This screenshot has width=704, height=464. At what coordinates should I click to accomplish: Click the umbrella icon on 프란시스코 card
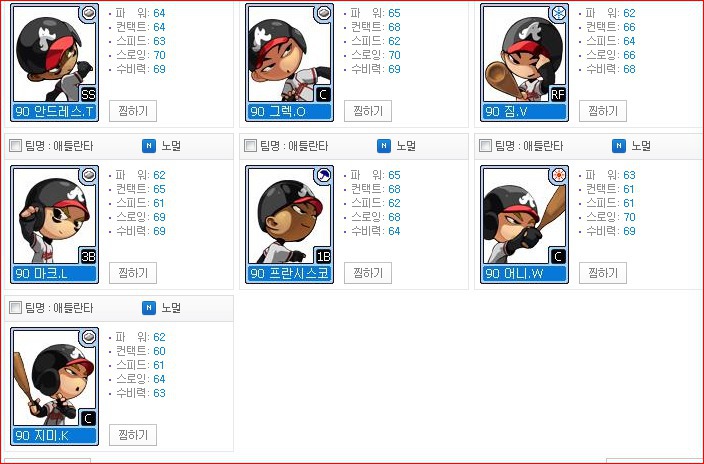pyautogui.click(x=323, y=175)
